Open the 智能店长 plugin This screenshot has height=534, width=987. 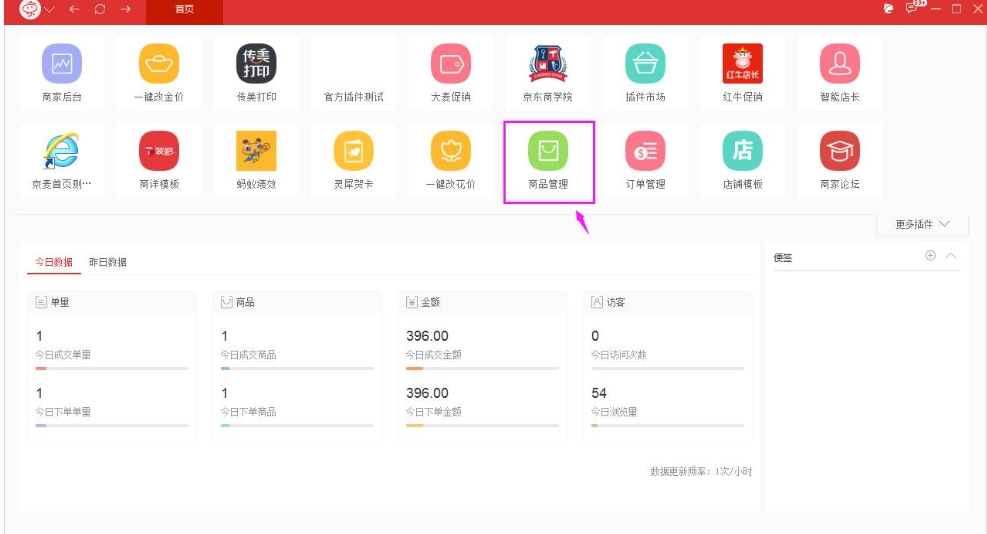840,64
